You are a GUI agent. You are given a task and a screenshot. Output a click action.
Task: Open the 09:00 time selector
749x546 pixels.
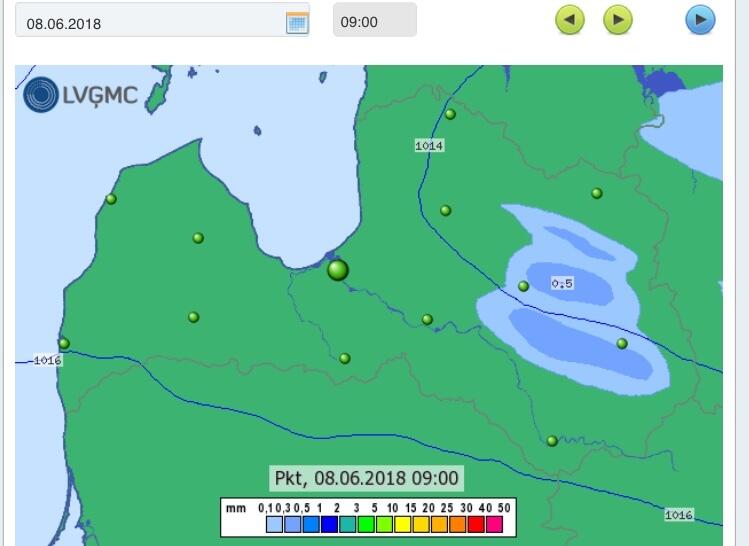click(x=374, y=21)
